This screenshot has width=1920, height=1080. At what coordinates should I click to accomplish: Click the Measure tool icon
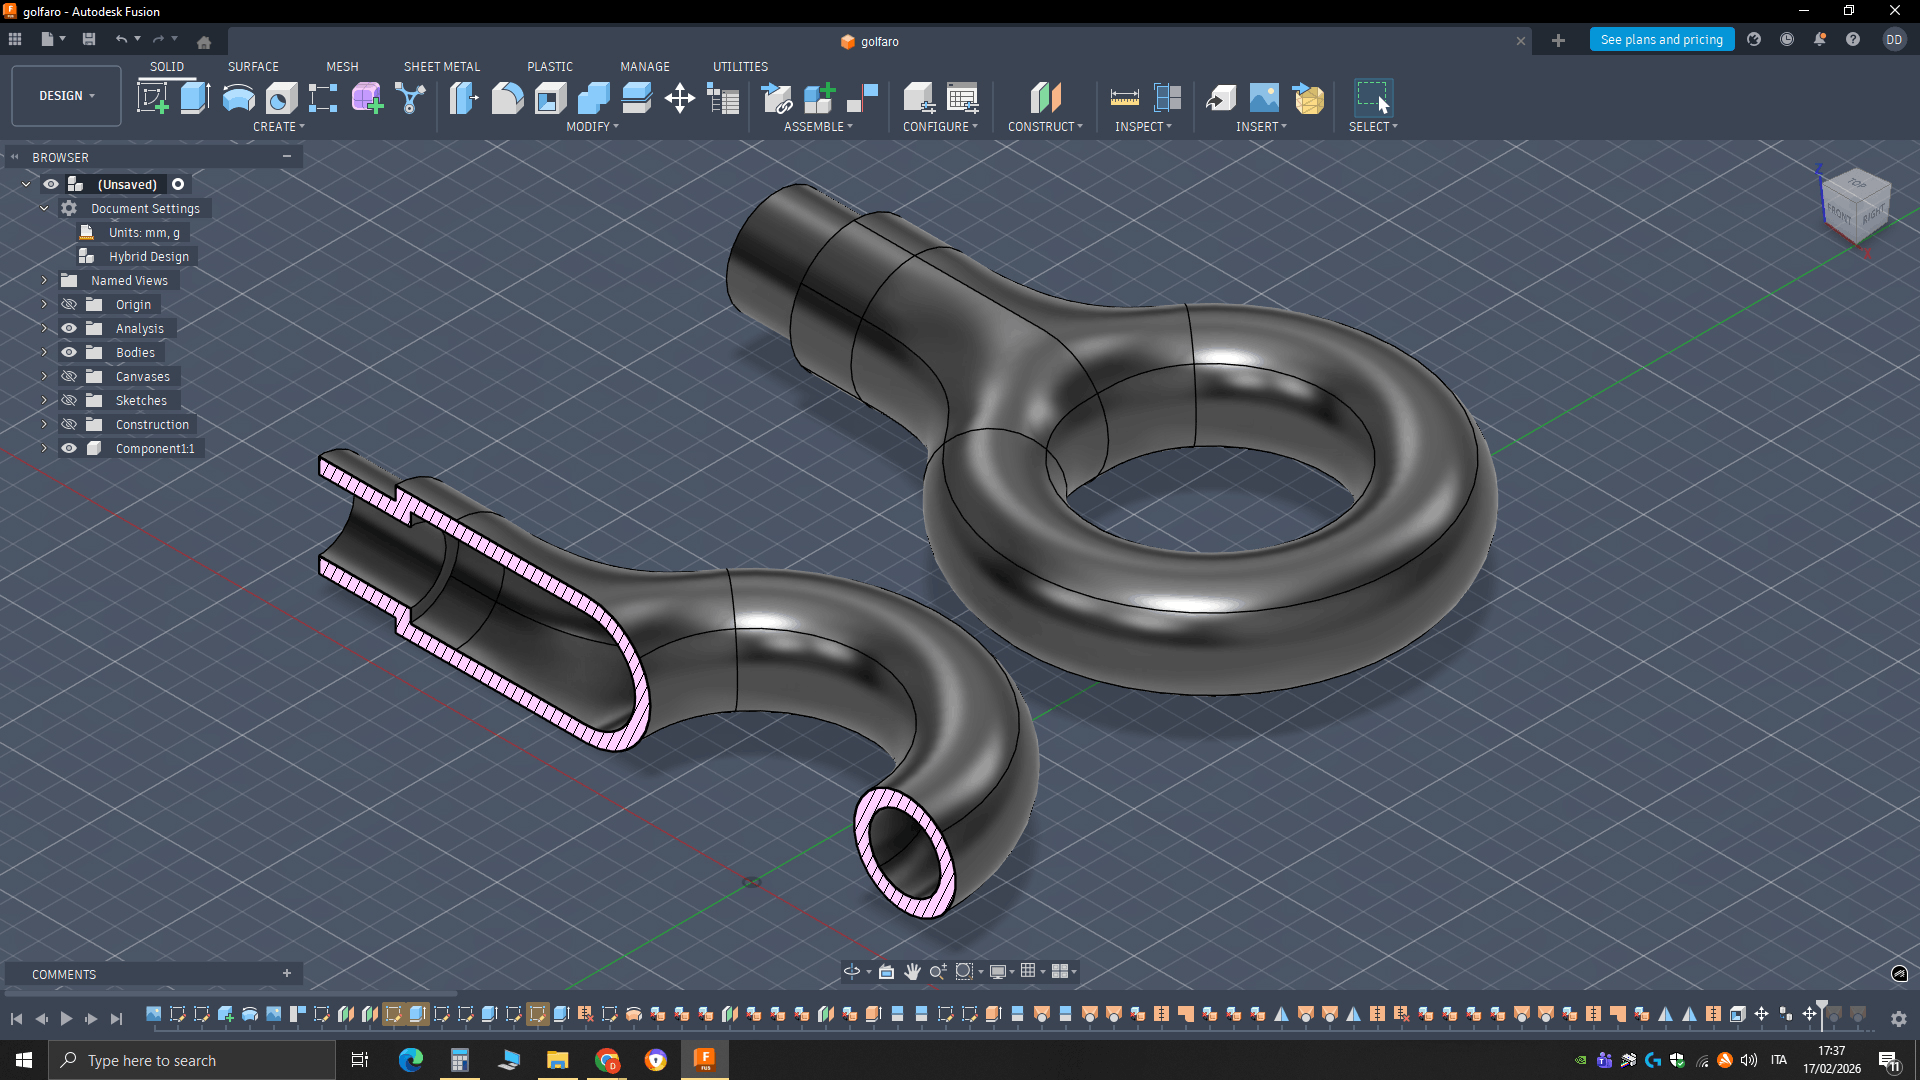1124,98
